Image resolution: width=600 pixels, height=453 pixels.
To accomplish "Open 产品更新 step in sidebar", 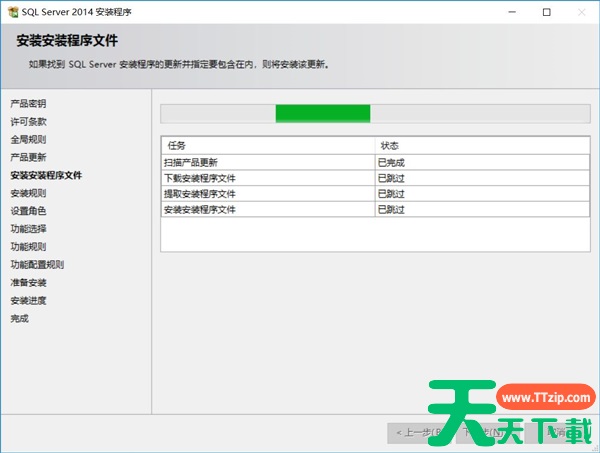I will [x=28, y=158].
